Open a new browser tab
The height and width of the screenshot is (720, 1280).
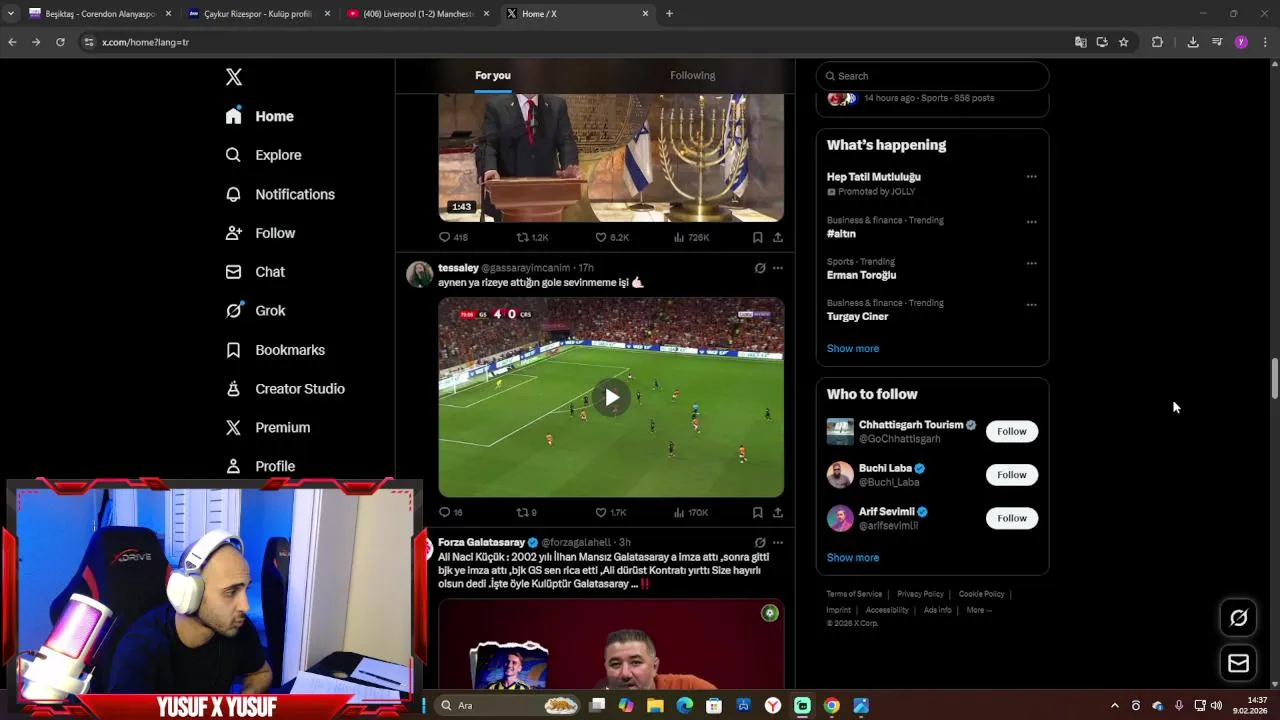pyautogui.click(x=669, y=14)
